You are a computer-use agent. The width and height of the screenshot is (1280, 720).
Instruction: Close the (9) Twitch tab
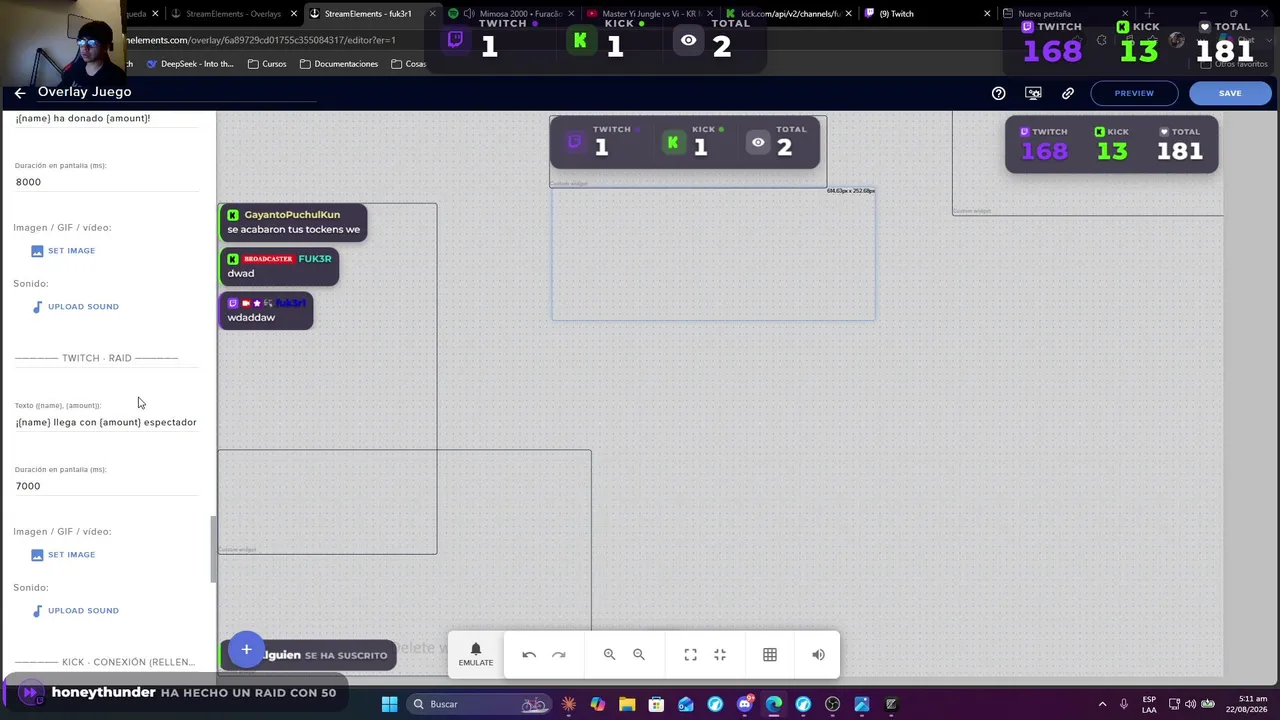[x=987, y=14]
